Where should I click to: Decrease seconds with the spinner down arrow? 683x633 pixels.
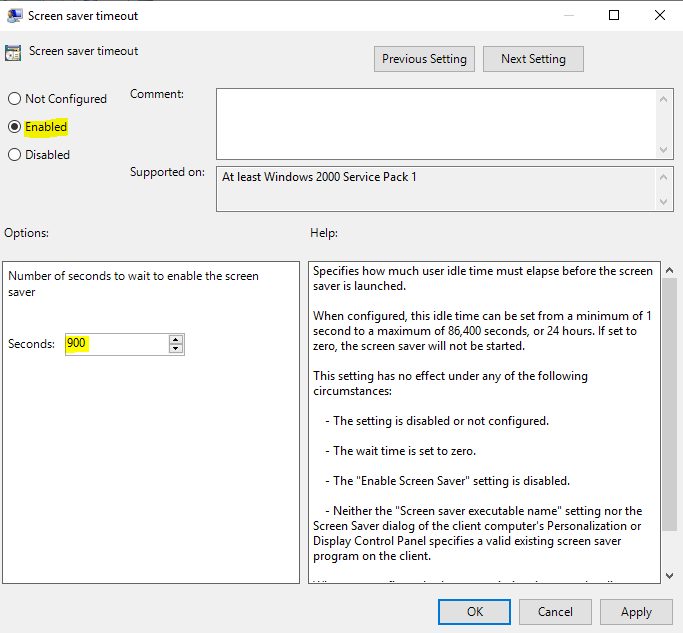coord(176,349)
